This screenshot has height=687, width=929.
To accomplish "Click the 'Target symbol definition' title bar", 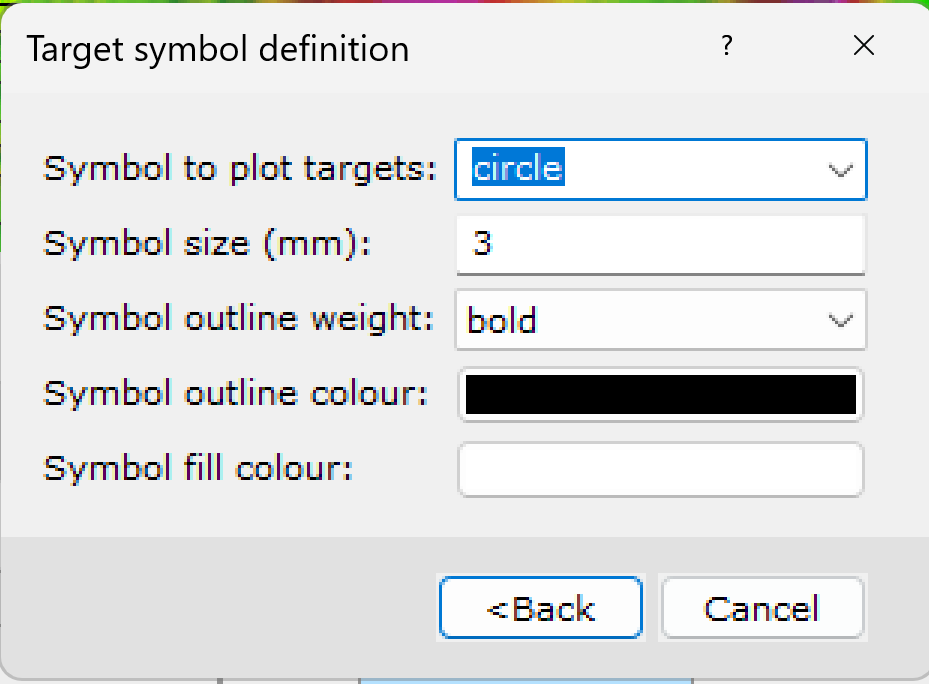I will [x=218, y=49].
